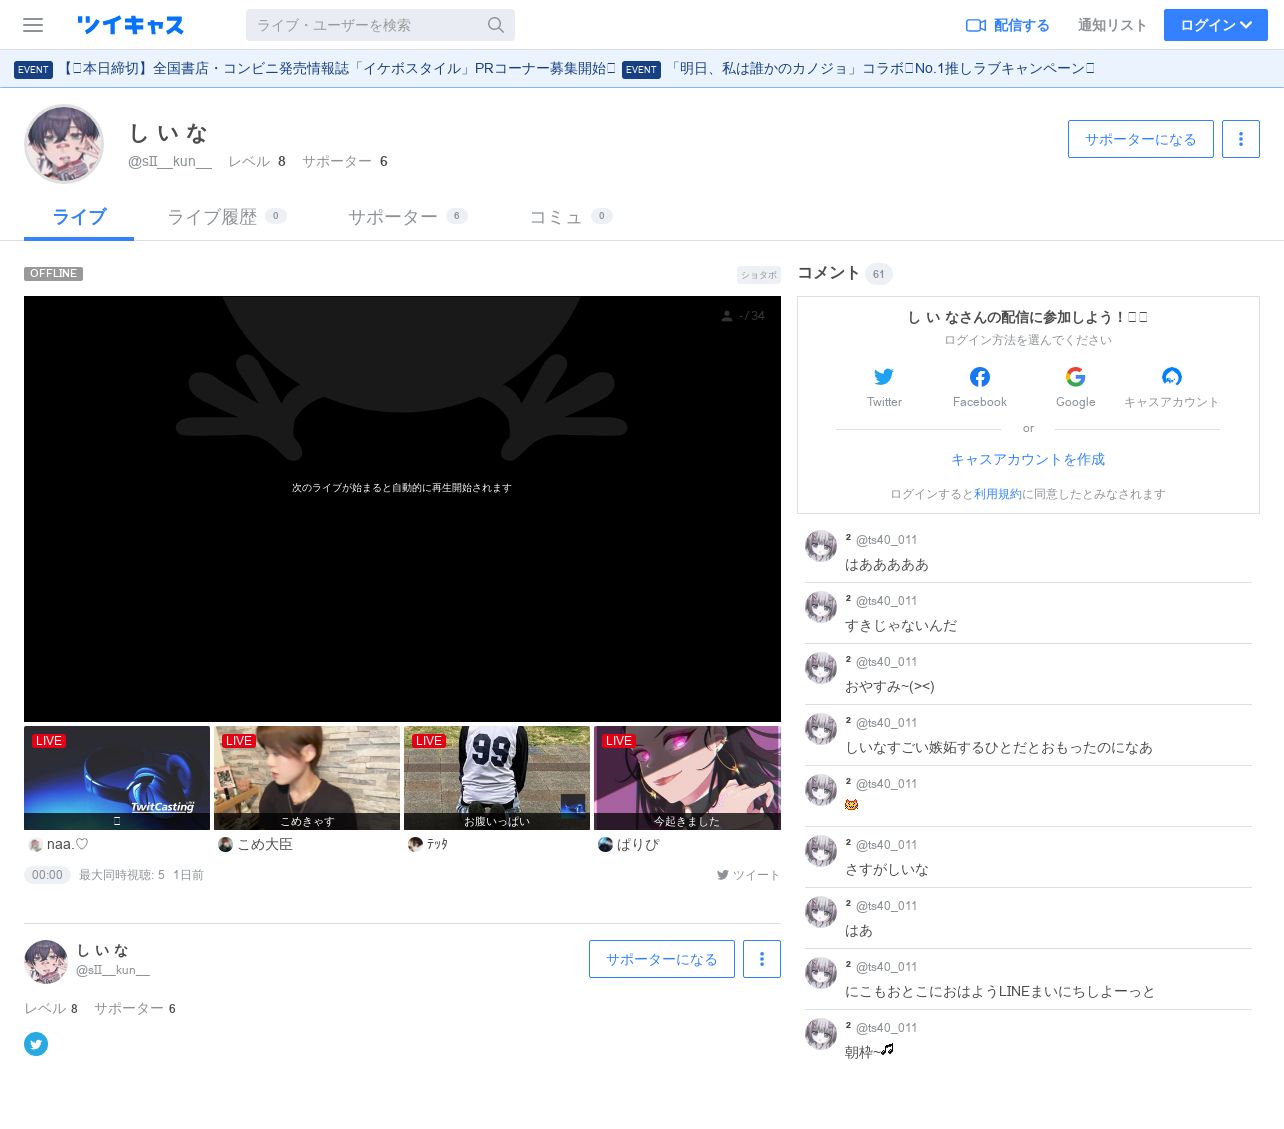This screenshot has height=1129, width=1284.
Task: Switch to the コミュ tab
Action: (x=570, y=217)
